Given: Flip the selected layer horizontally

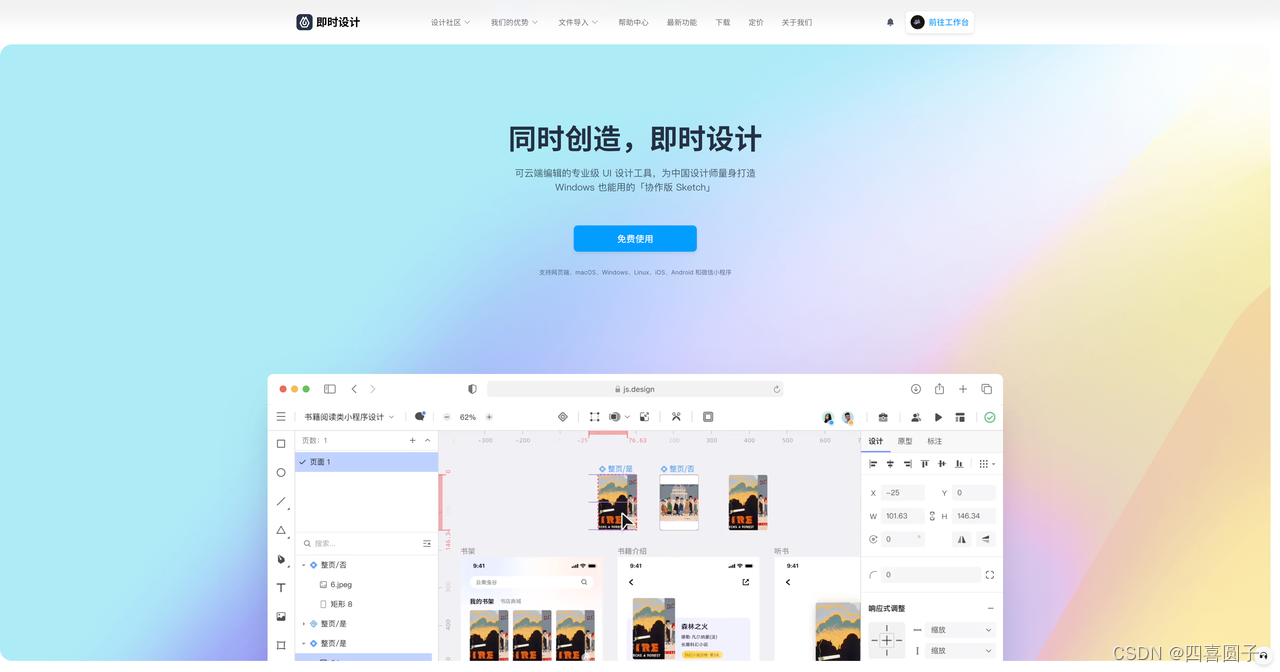Looking at the screenshot, I should [961, 539].
